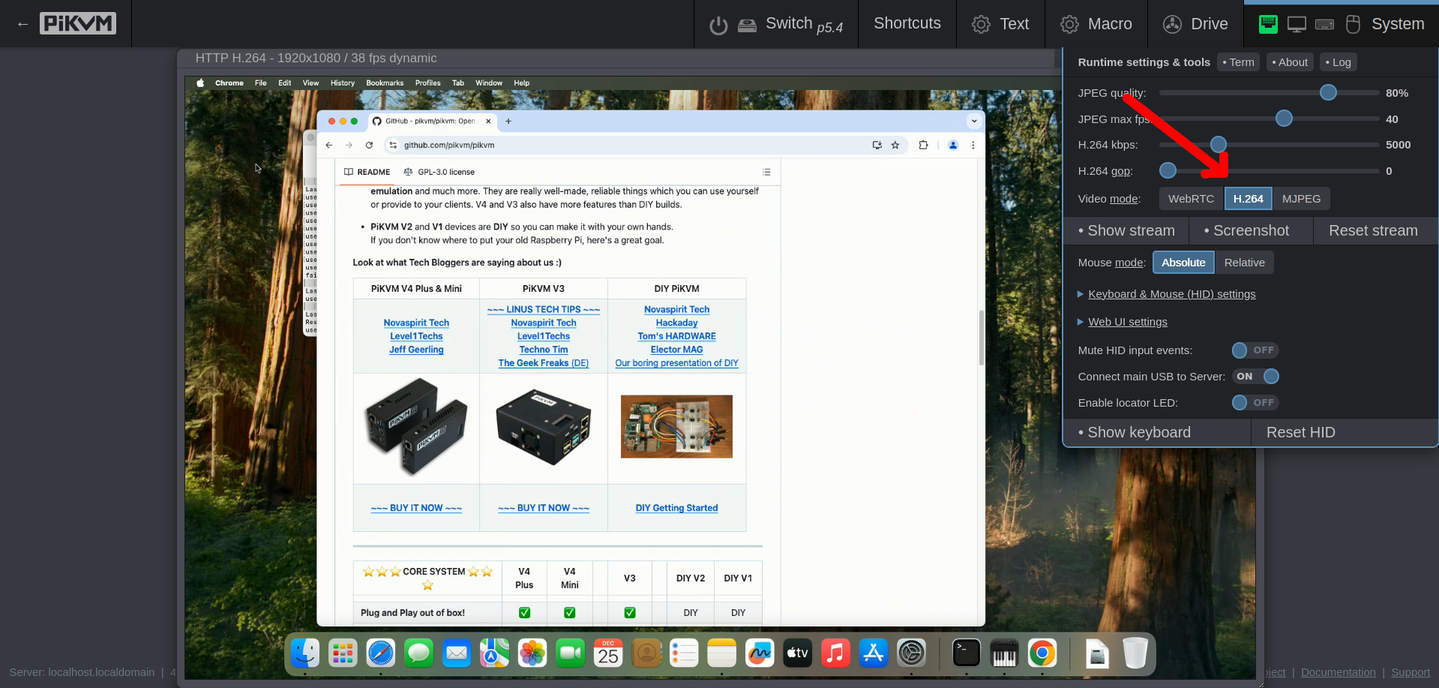The image size is (1439, 688).
Task: Click the monitor stream status icon
Action: coord(1296,23)
